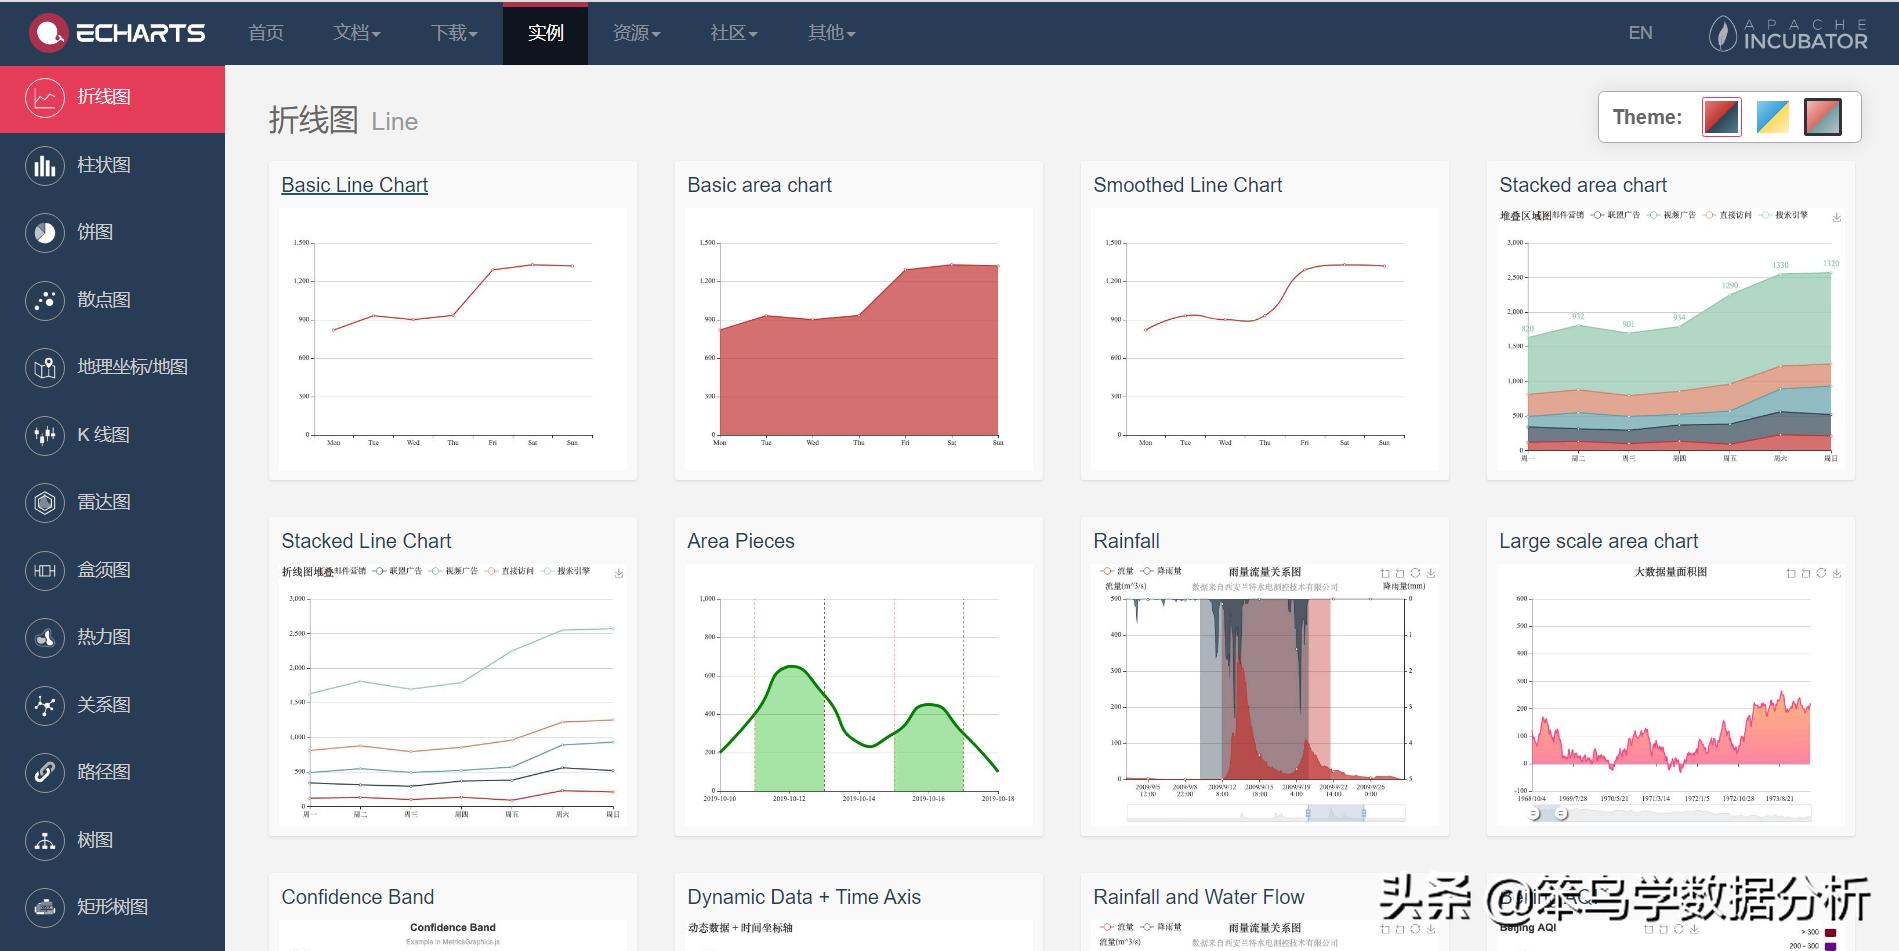Click the Smoothed Line Chart preview thumbnail
Screen dimensions: 1899x951
[x=1265, y=339]
